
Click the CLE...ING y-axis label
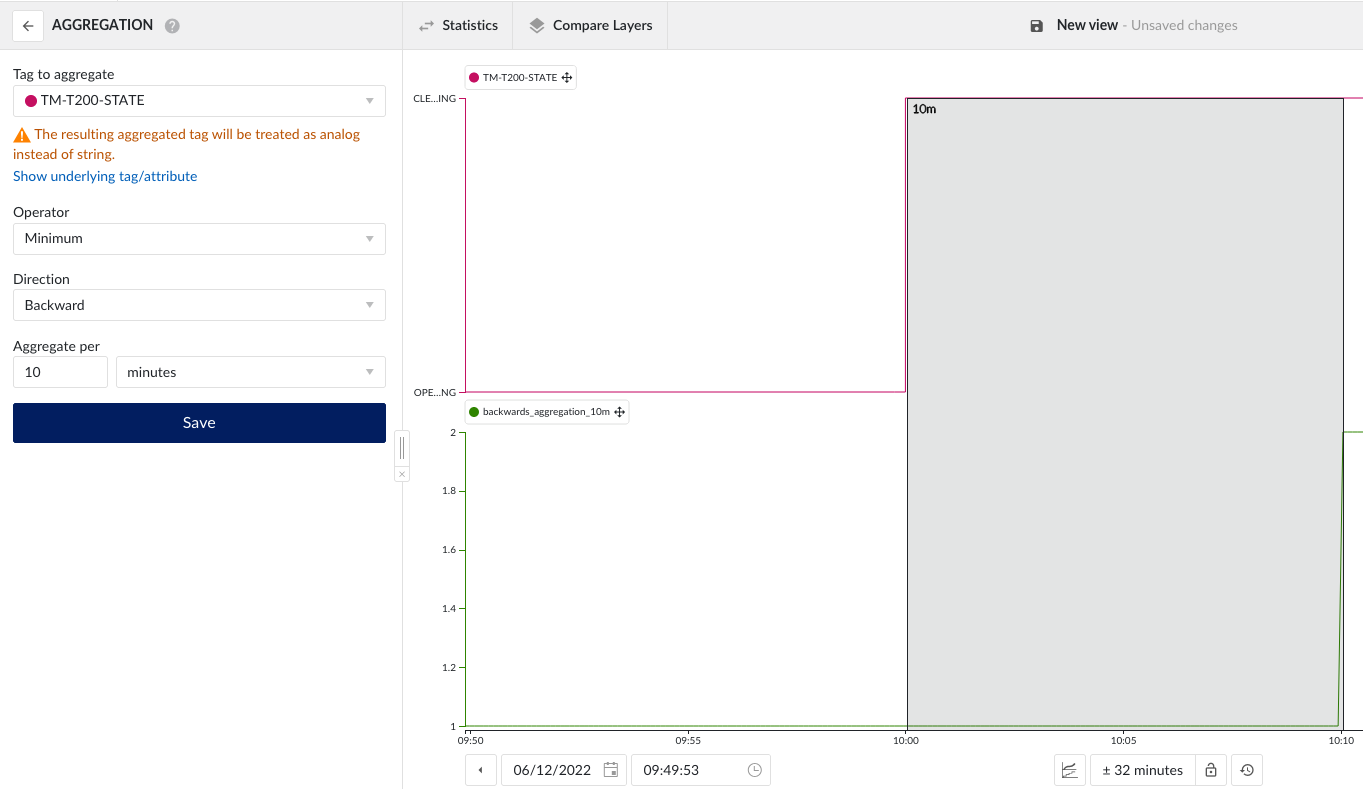(434, 98)
